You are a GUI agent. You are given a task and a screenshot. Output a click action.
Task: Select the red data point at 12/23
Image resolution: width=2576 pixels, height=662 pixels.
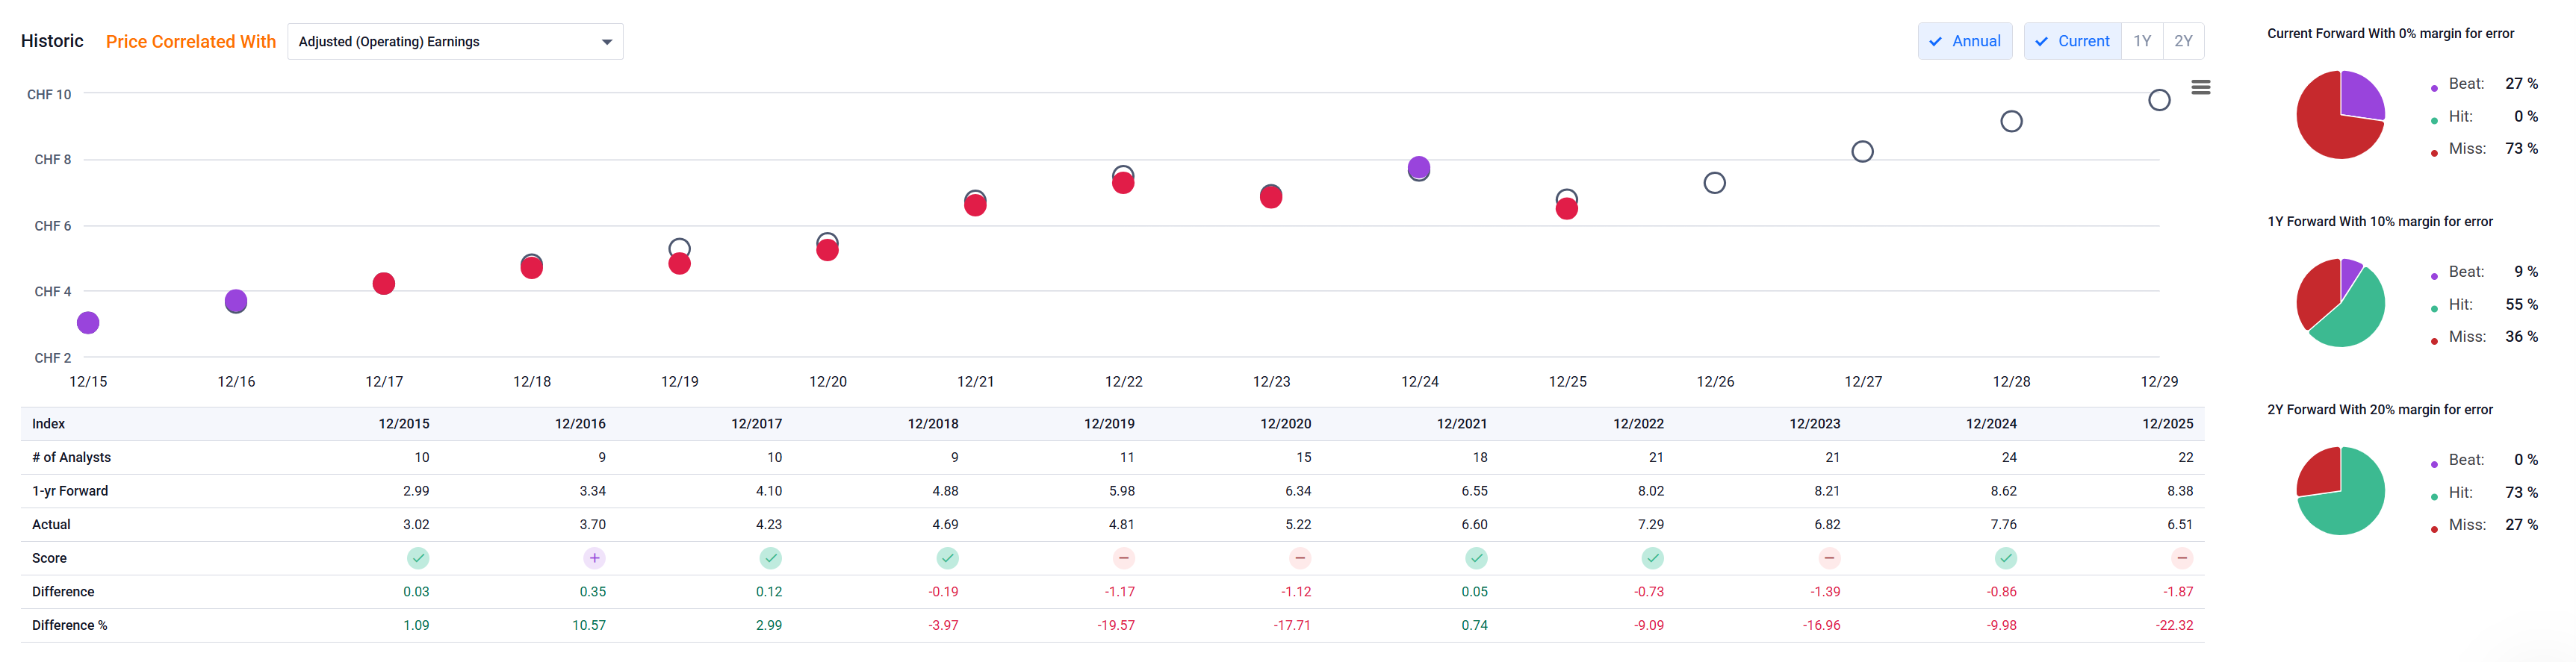1271,197
